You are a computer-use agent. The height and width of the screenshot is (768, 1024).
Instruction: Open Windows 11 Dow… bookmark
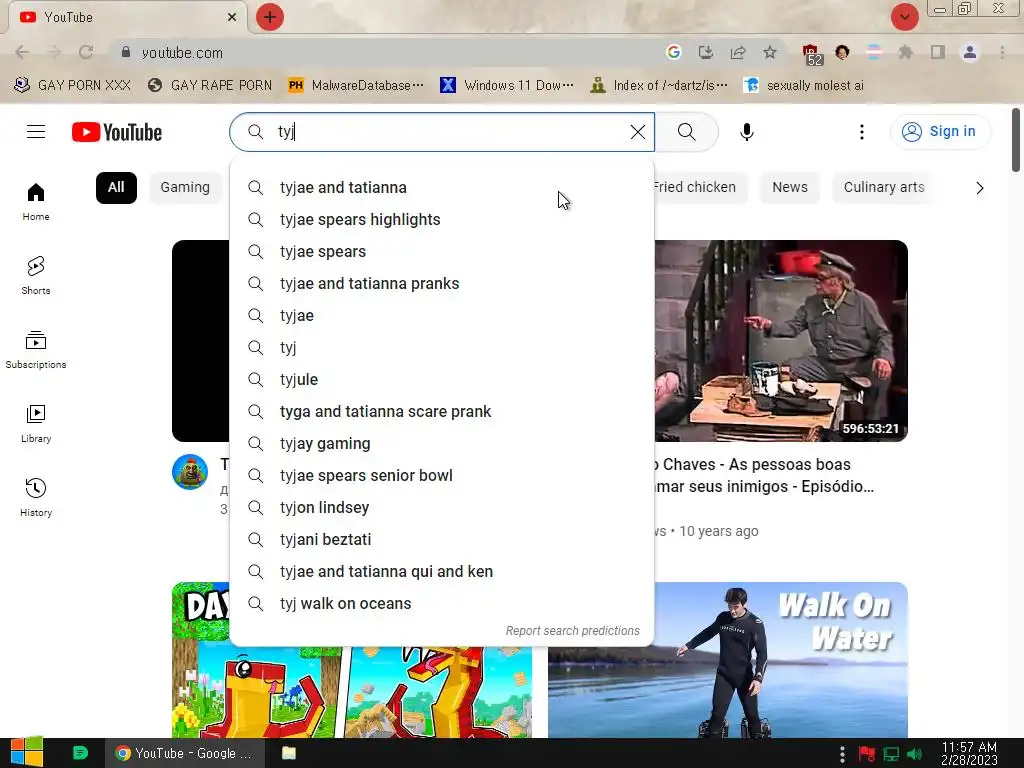tap(507, 85)
